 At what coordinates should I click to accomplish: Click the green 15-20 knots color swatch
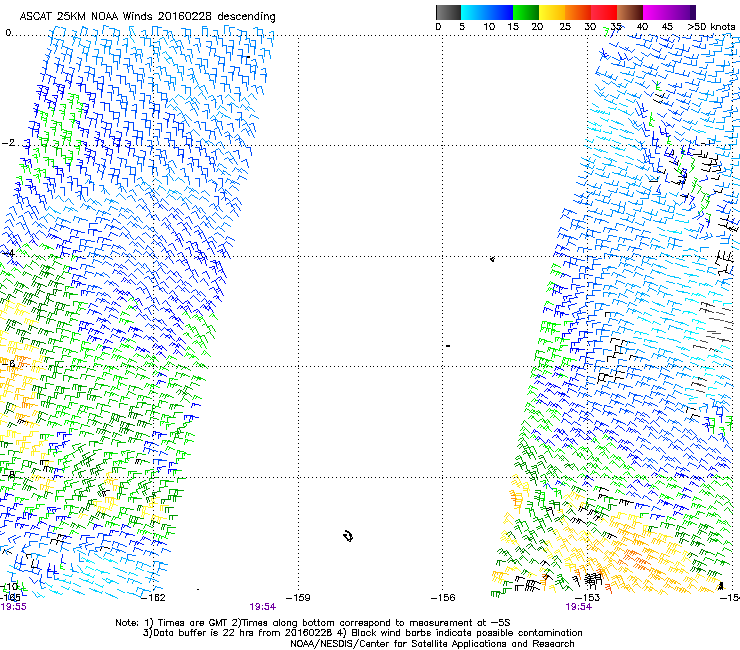coord(526,12)
